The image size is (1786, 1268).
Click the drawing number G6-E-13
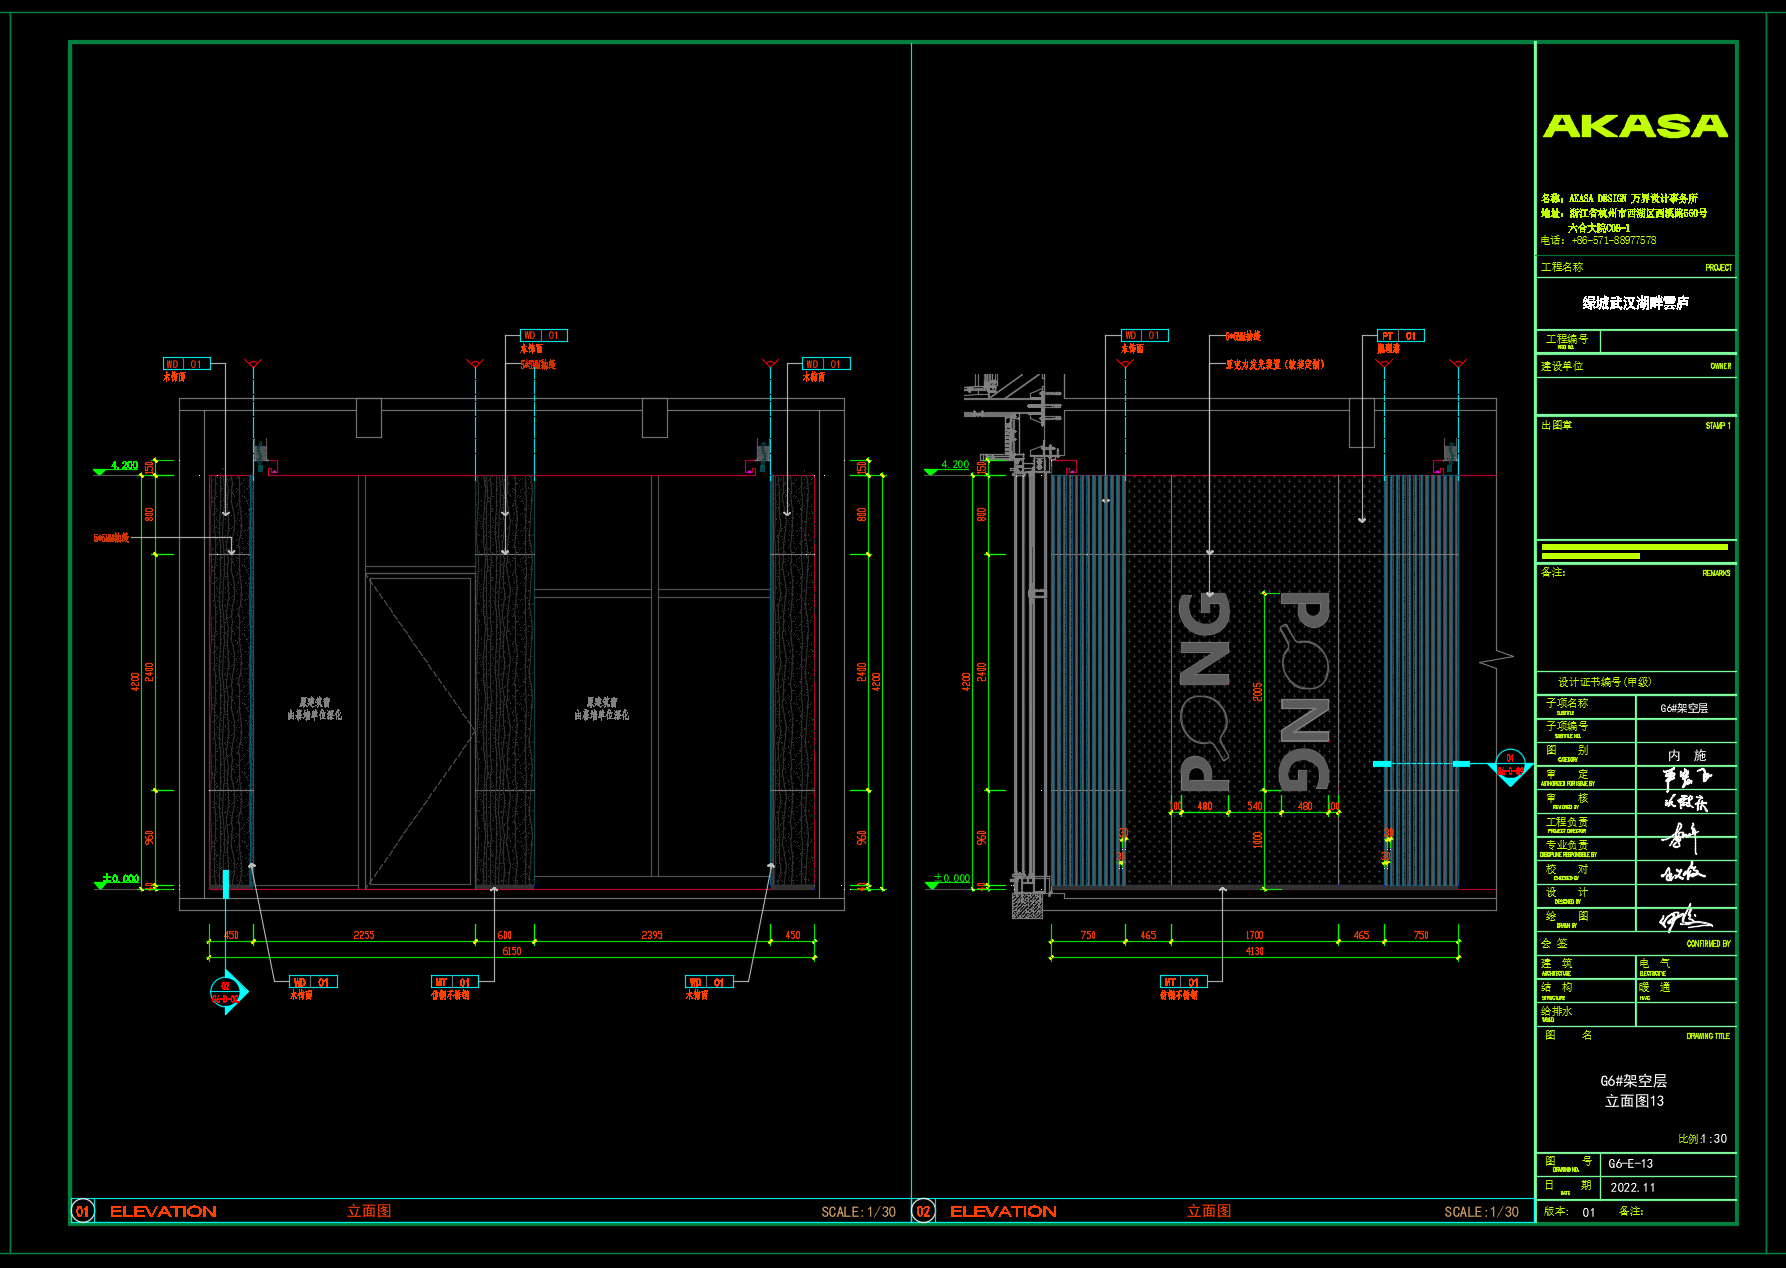(1631, 1164)
